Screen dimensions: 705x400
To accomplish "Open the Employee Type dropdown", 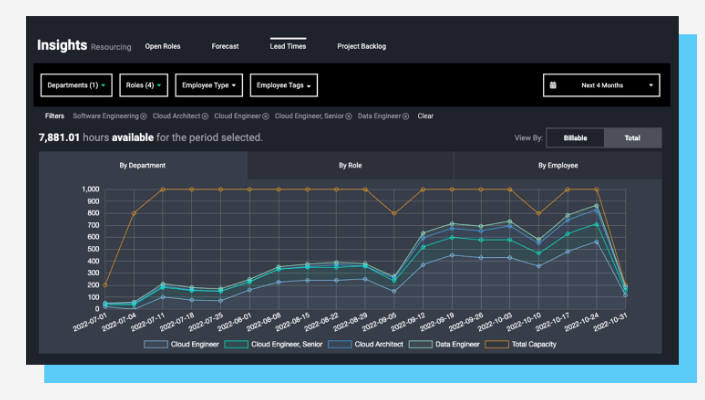I will tap(209, 85).
